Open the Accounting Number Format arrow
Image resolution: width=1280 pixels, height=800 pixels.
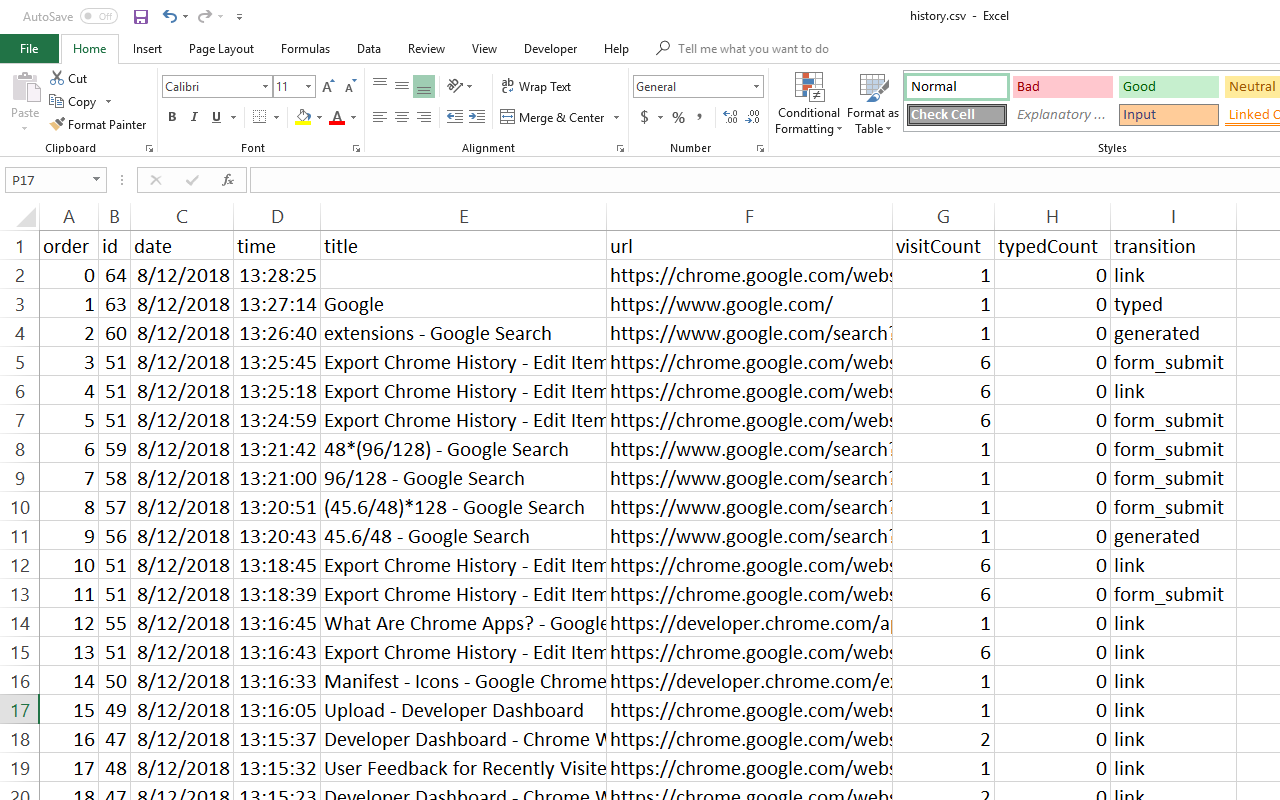658,118
